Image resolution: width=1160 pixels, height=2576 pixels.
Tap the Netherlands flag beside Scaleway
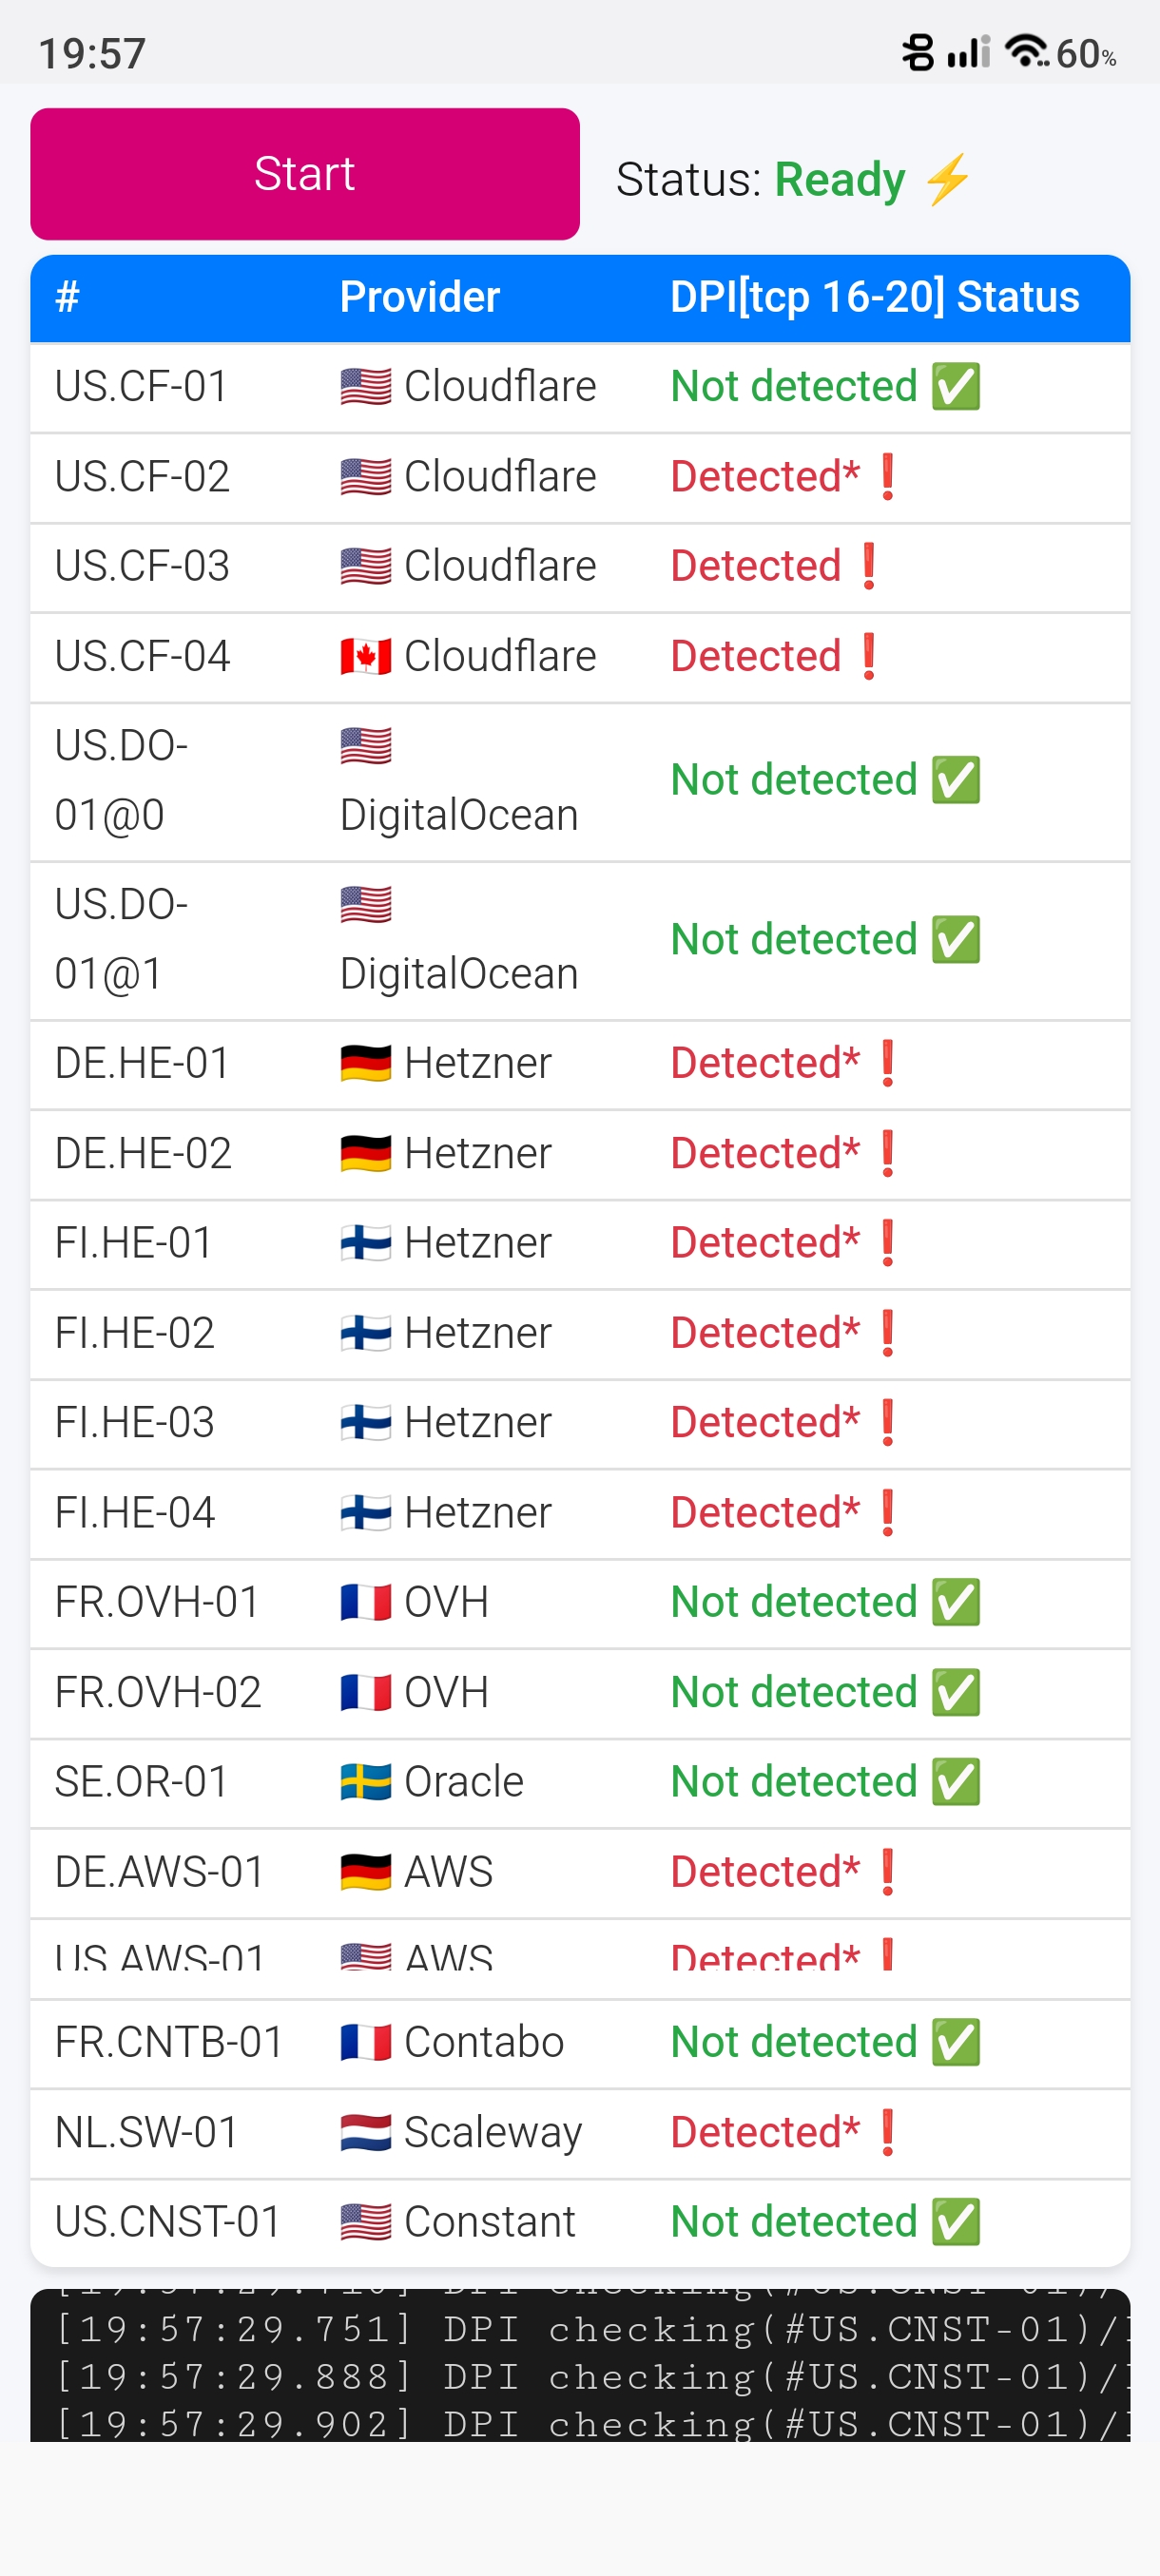tap(365, 2132)
